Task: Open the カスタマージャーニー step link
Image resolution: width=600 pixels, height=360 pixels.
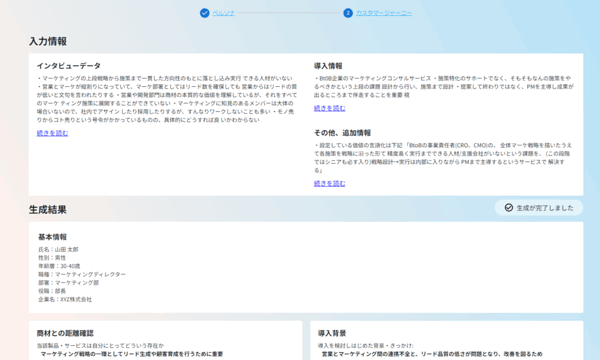Action: pos(384,13)
